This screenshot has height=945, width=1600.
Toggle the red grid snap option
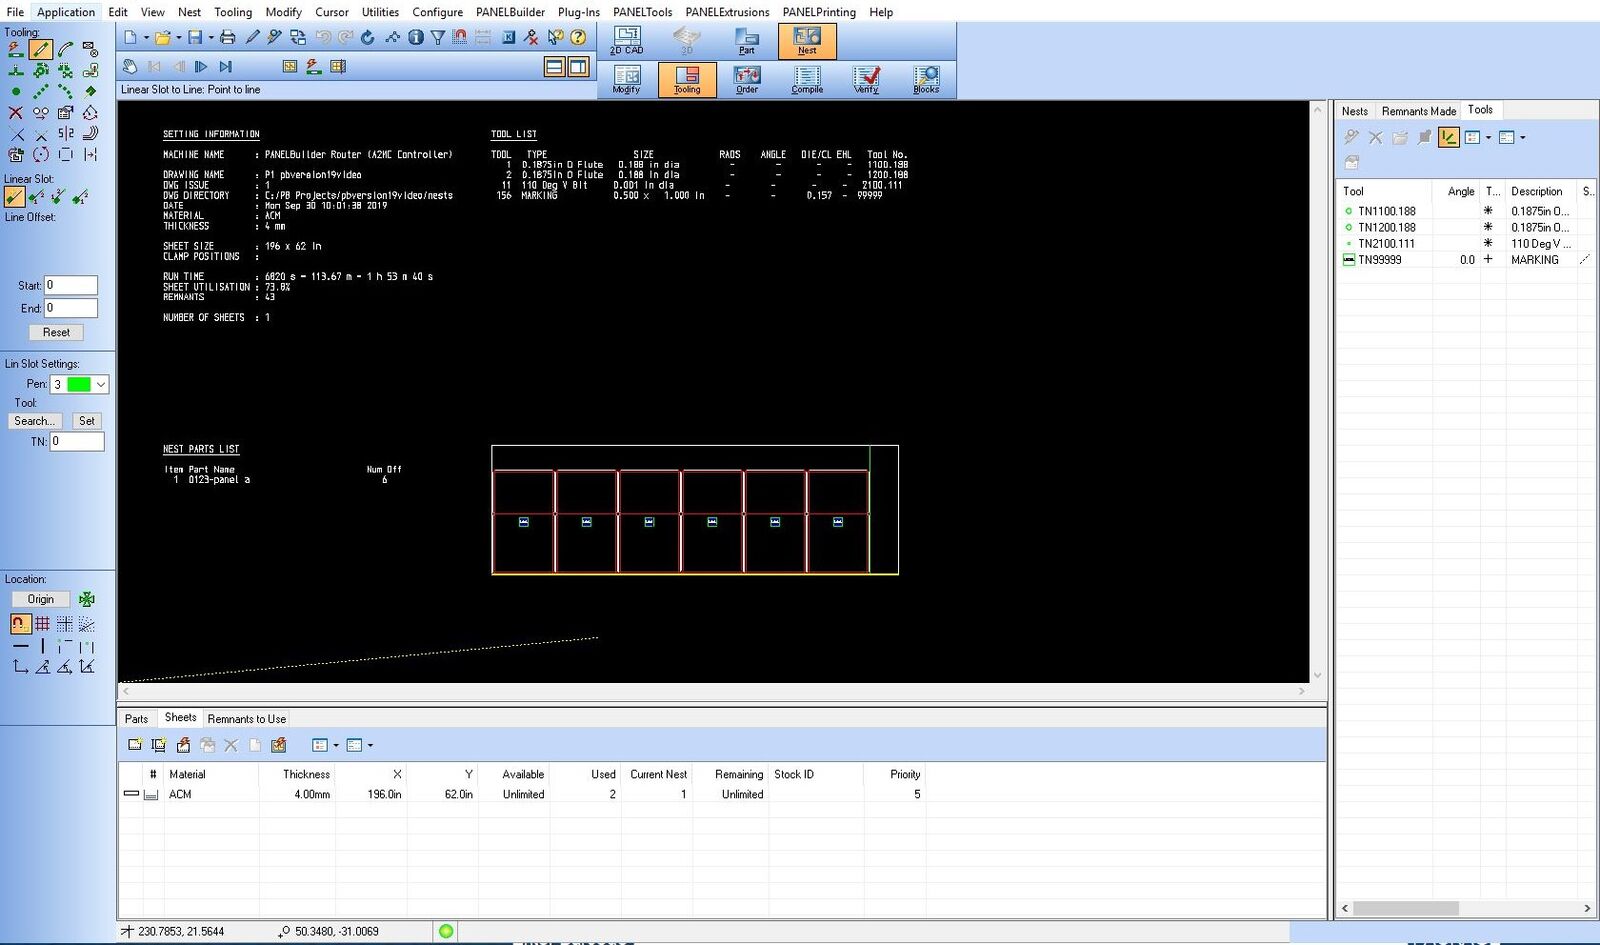pyautogui.click(x=42, y=624)
